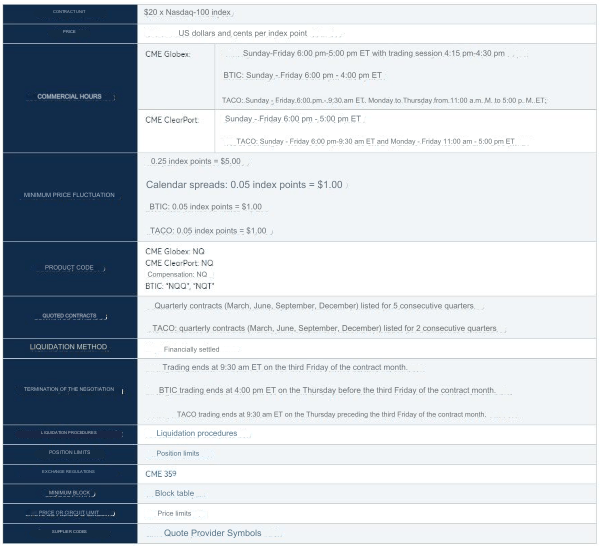Select the BTIC "NQQ", "NQT" product codes
The height and width of the screenshot is (546, 601).
(179, 285)
